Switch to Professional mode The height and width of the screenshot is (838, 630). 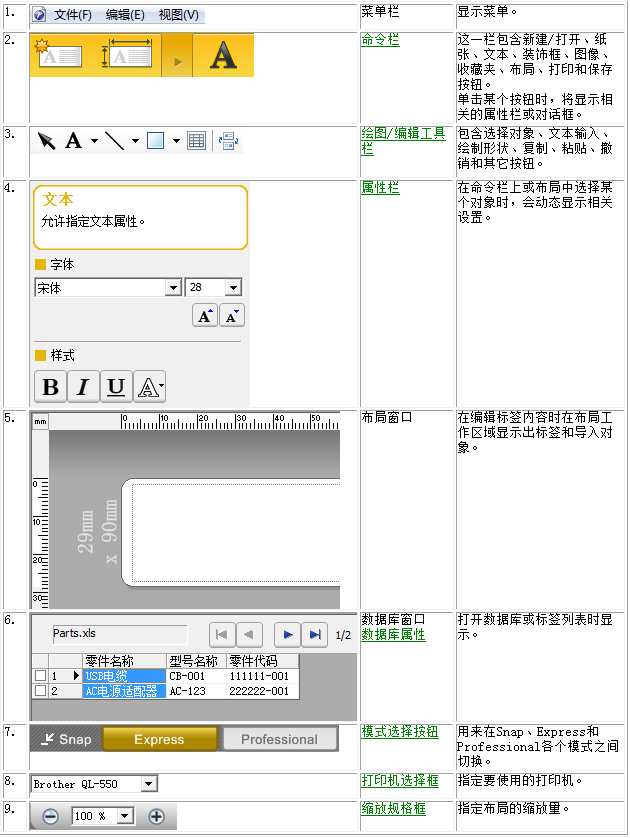point(279,740)
